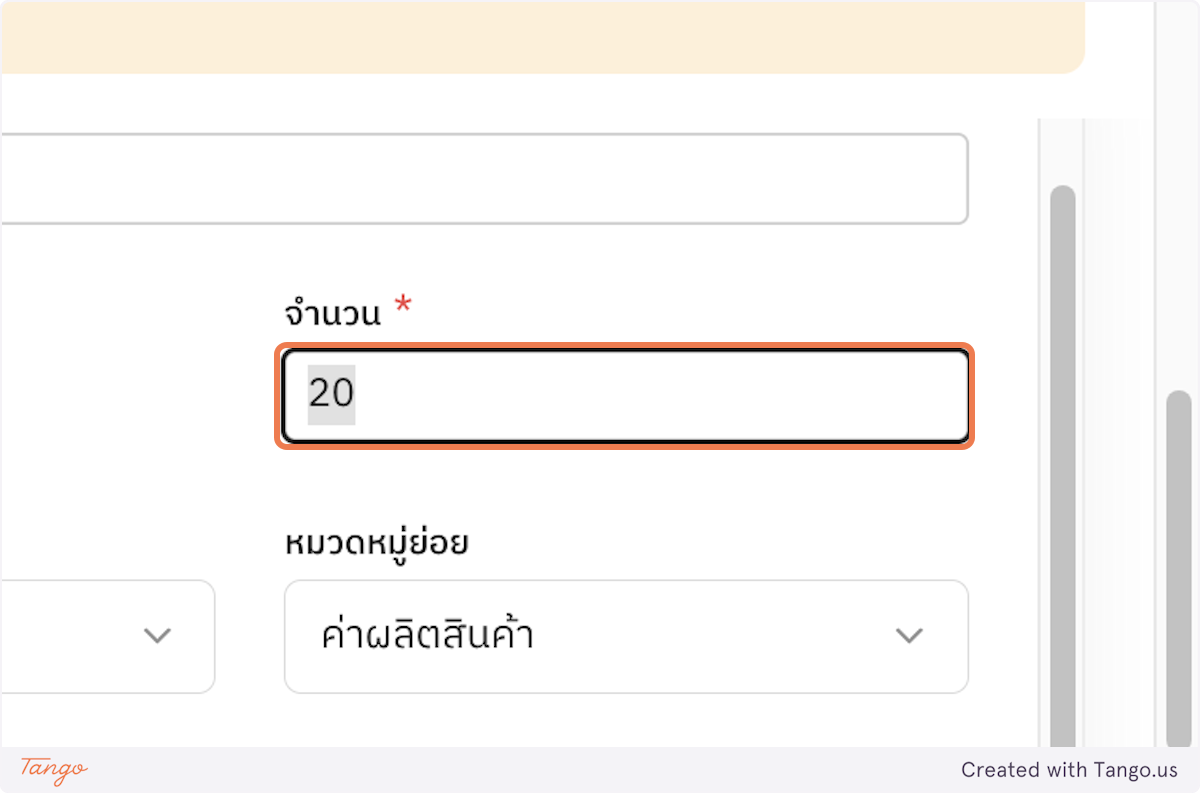Click the chevron icon beside ค่าผลิตสินค้า
The width and height of the screenshot is (1200, 793).
pos(908,636)
